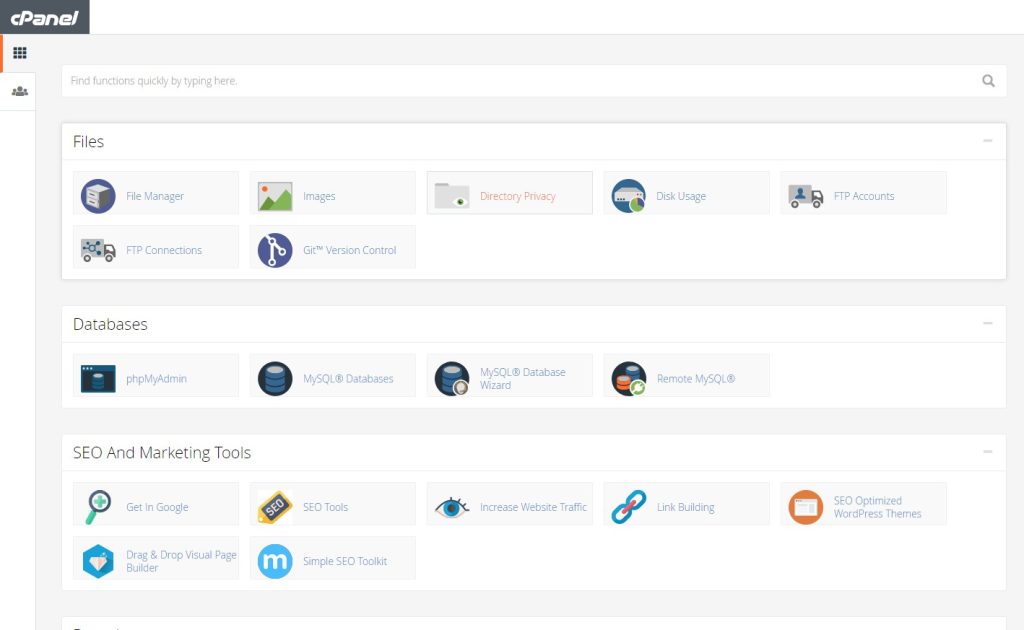
Task: Click the MySQL Databases icon
Action: coord(275,379)
